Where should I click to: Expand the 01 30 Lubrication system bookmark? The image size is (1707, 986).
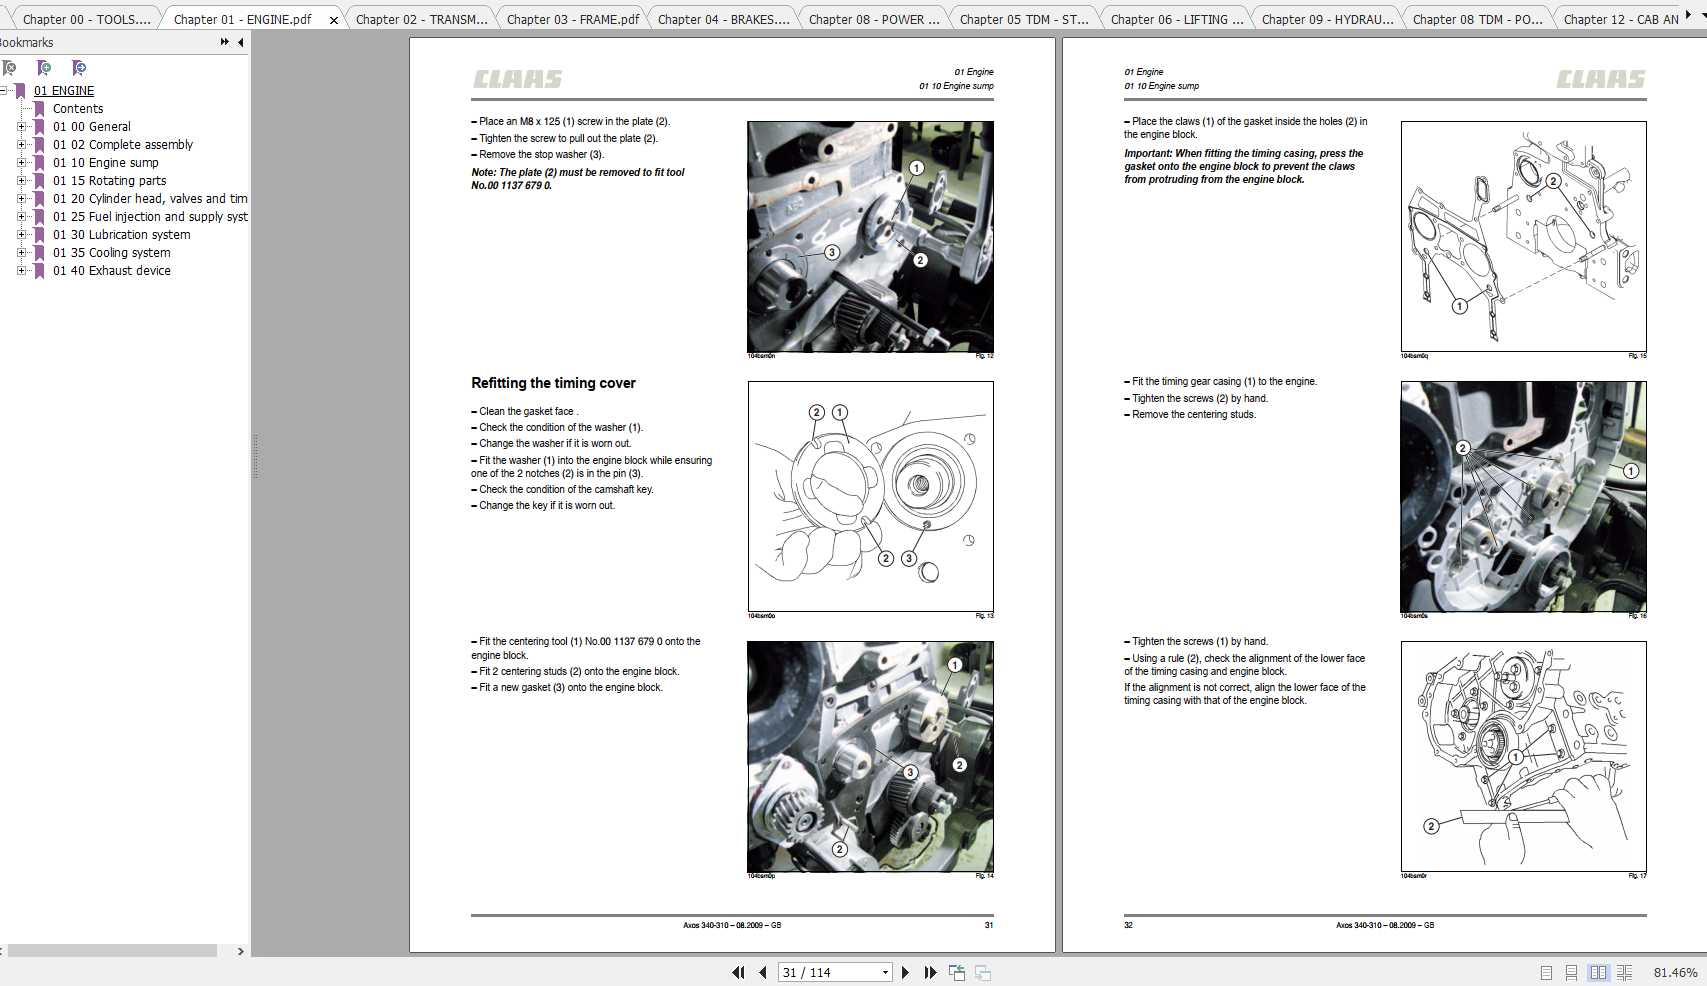(x=22, y=235)
